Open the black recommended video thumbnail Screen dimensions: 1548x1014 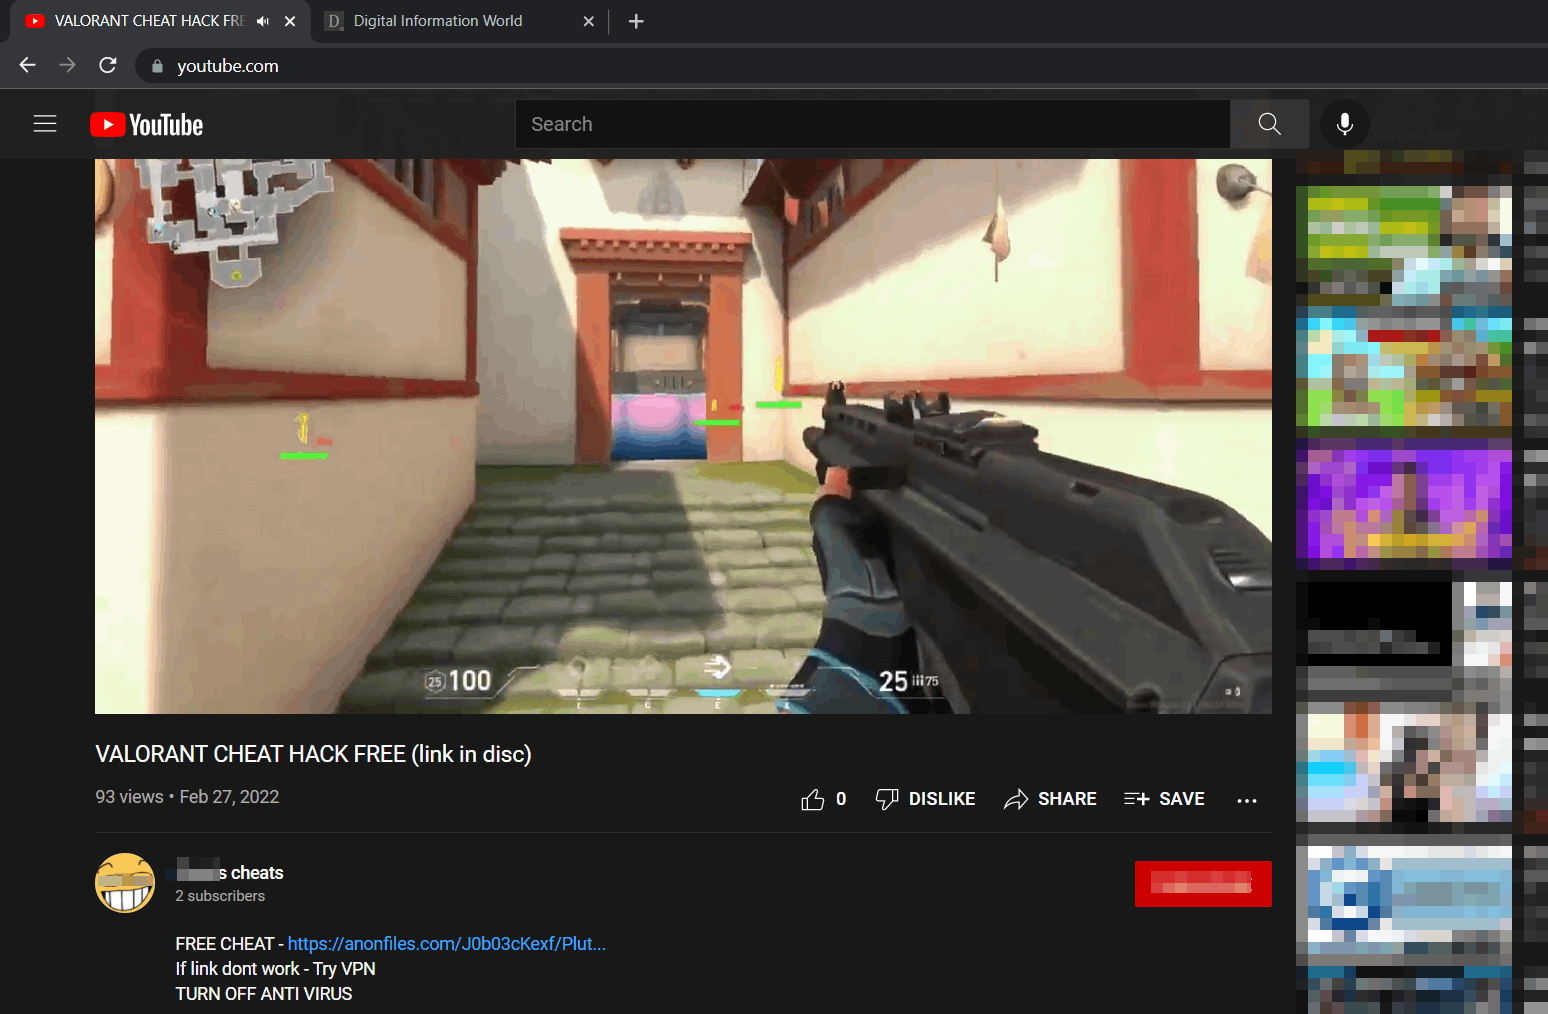pyautogui.click(x=1404, y=623)
